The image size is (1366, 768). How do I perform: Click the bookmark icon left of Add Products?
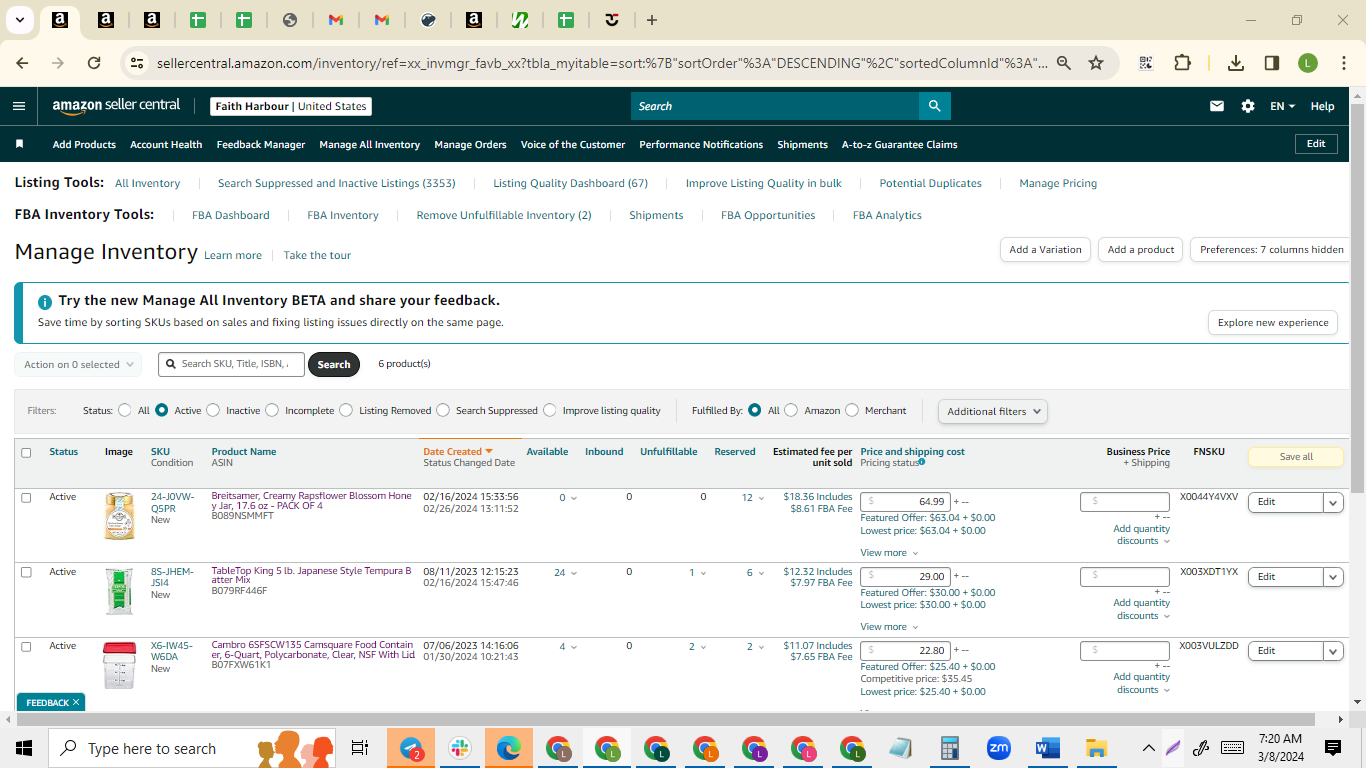tap(19, 144)
